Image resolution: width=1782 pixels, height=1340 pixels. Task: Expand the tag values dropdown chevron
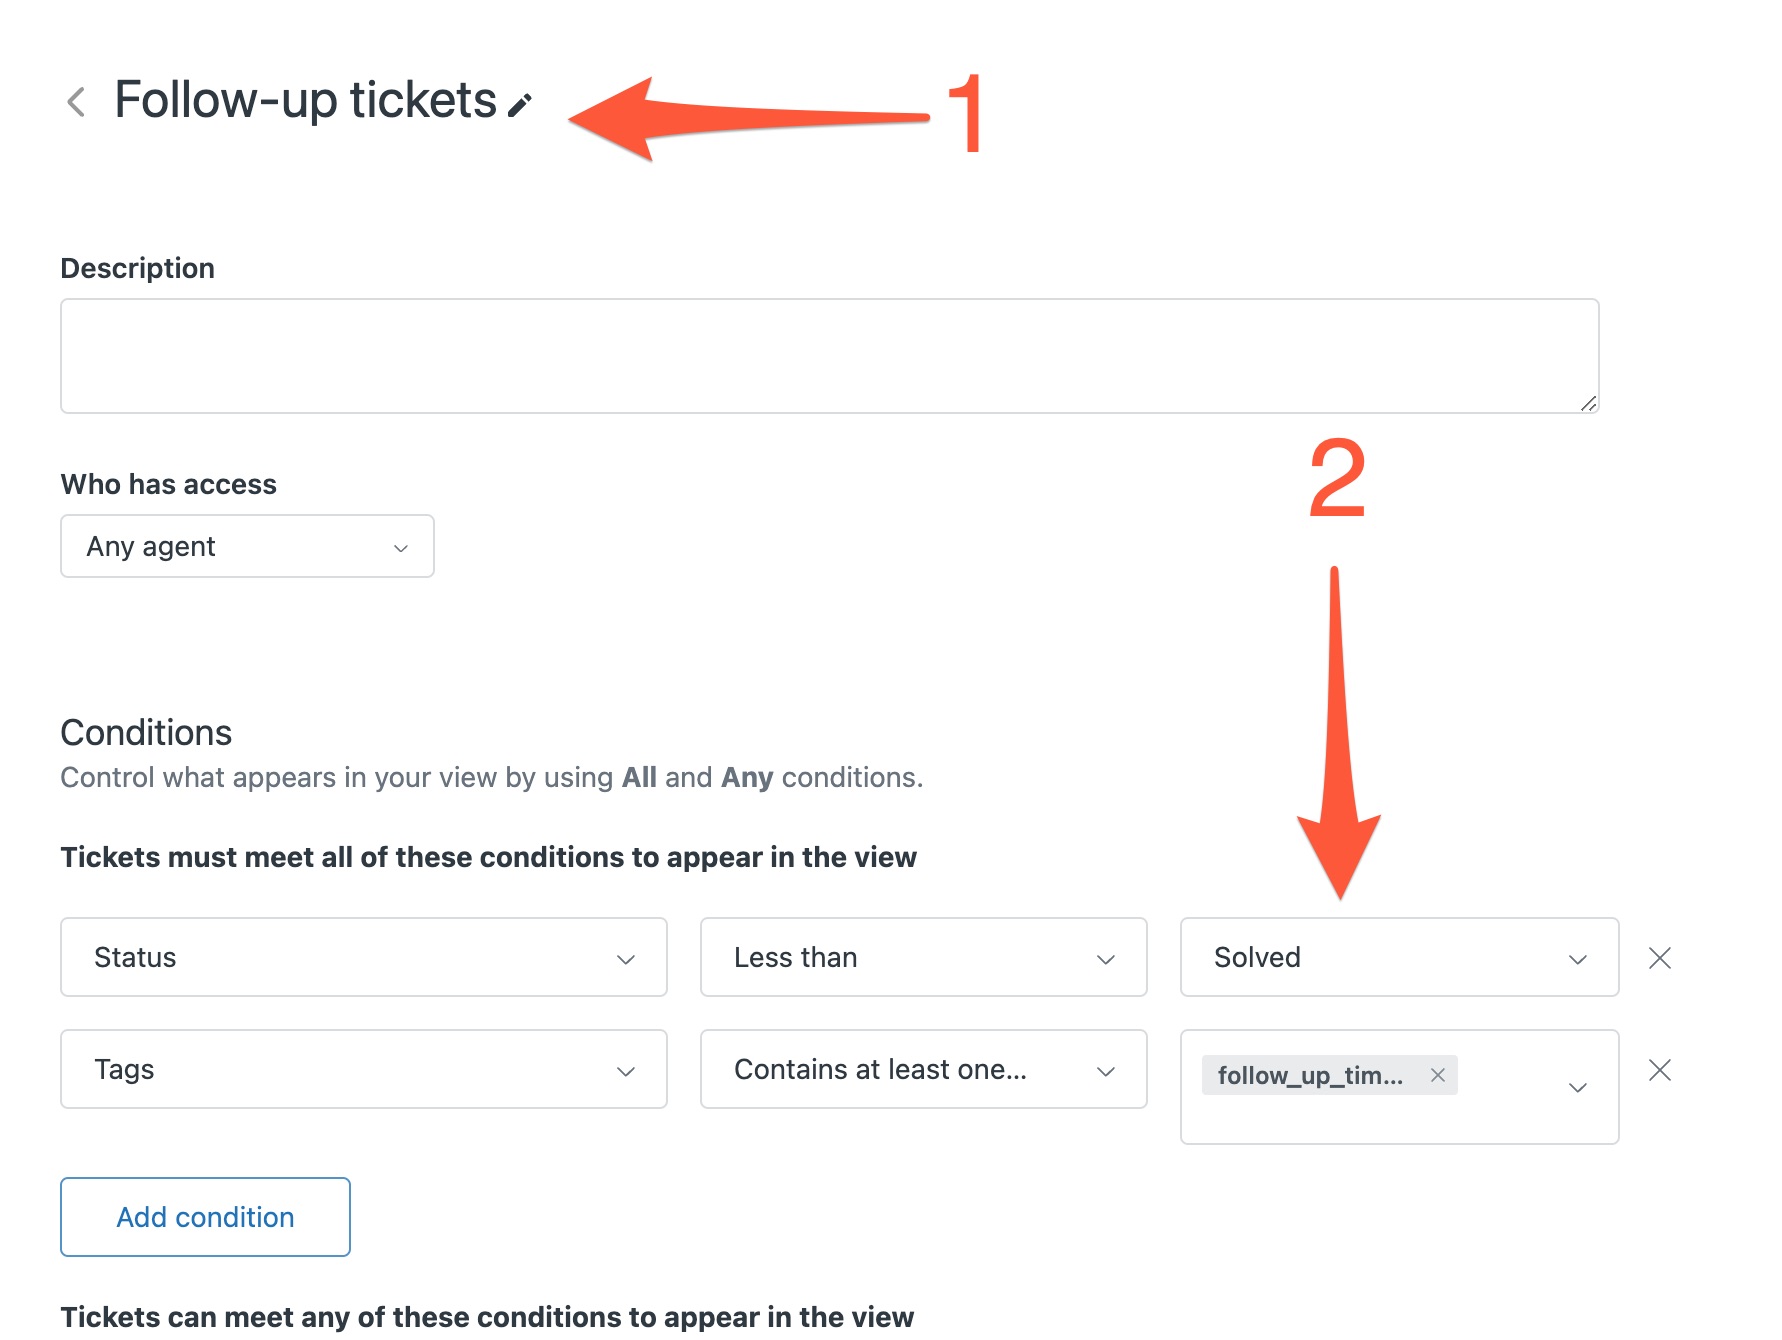click(1578, 1088)
